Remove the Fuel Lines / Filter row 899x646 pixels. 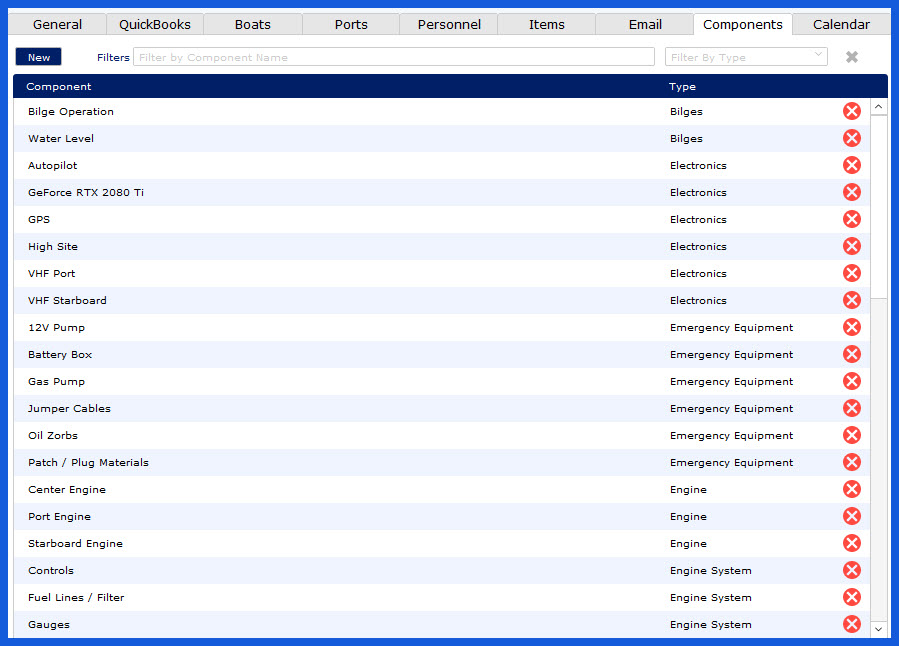(852, 597)
